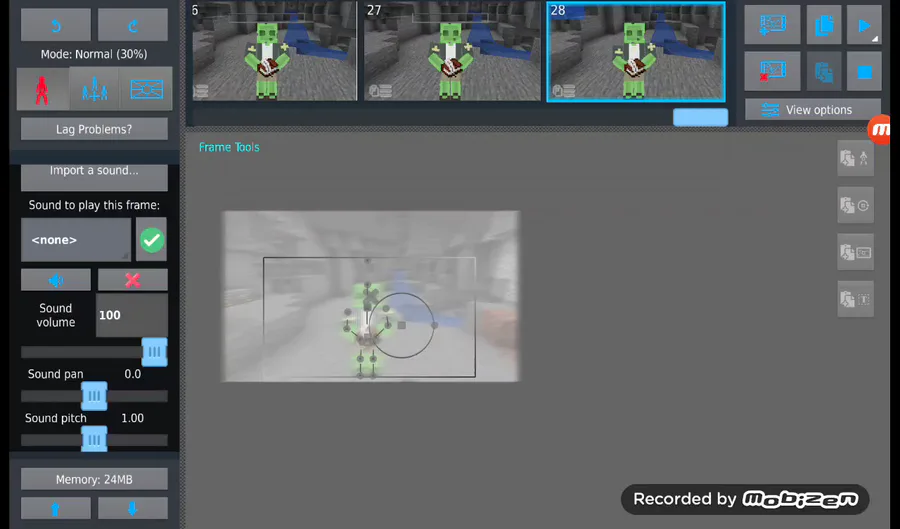Paste the camera/background into frame
The height and width of the screenshot is (529, 900).
(855, 252)
